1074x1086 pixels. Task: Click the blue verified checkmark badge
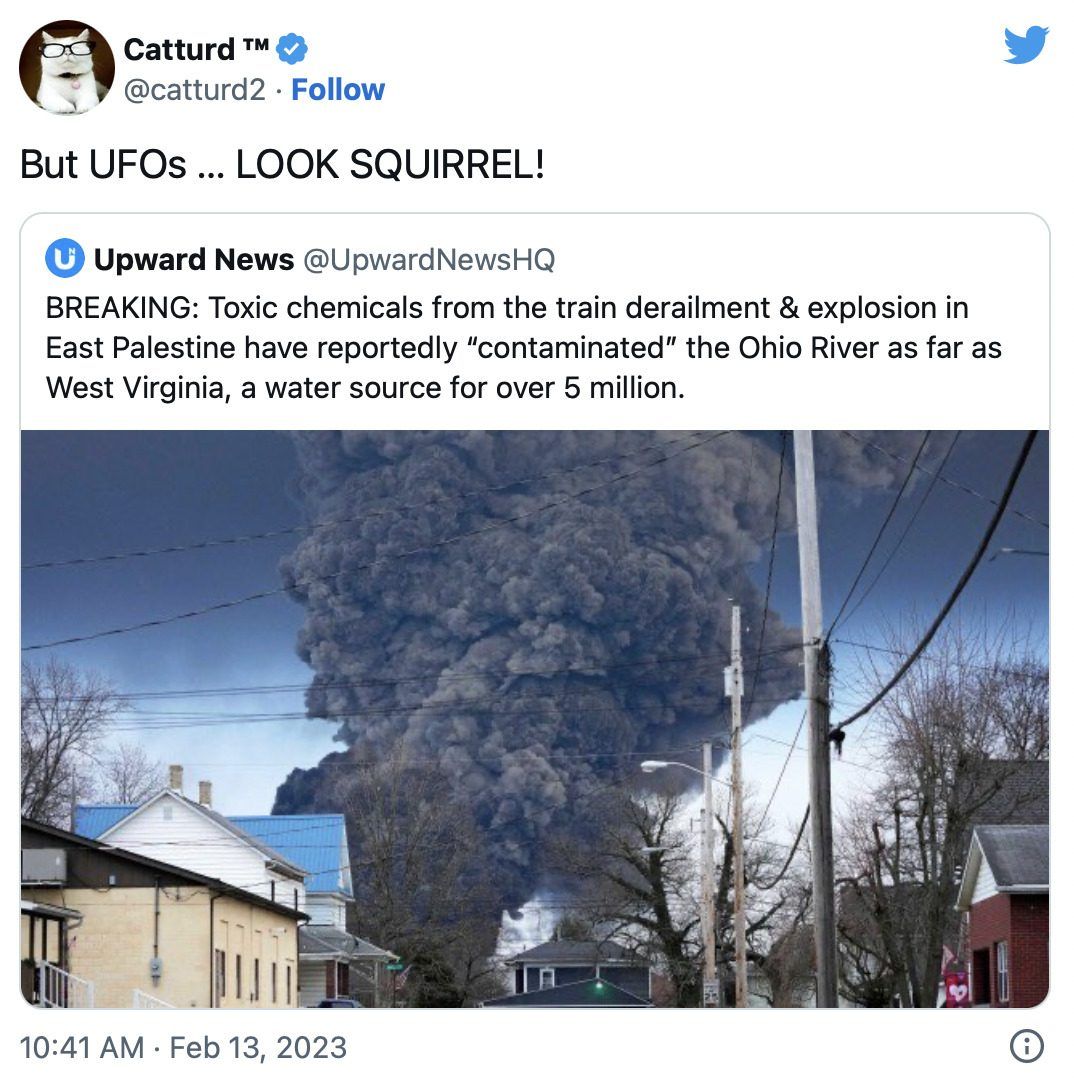pyautogui.click(x=292, y=48)
